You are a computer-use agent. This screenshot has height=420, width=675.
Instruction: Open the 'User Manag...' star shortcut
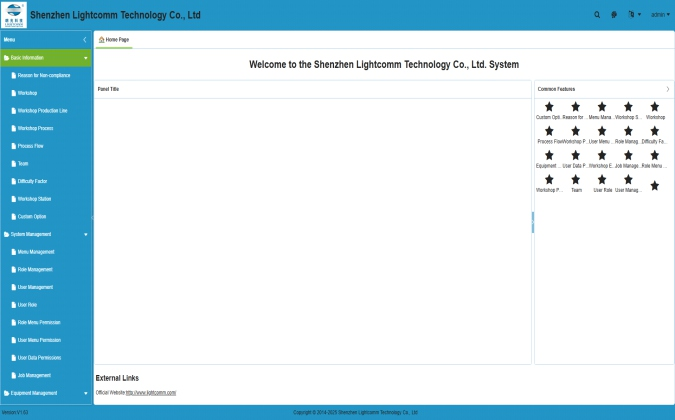click(628, 184)
